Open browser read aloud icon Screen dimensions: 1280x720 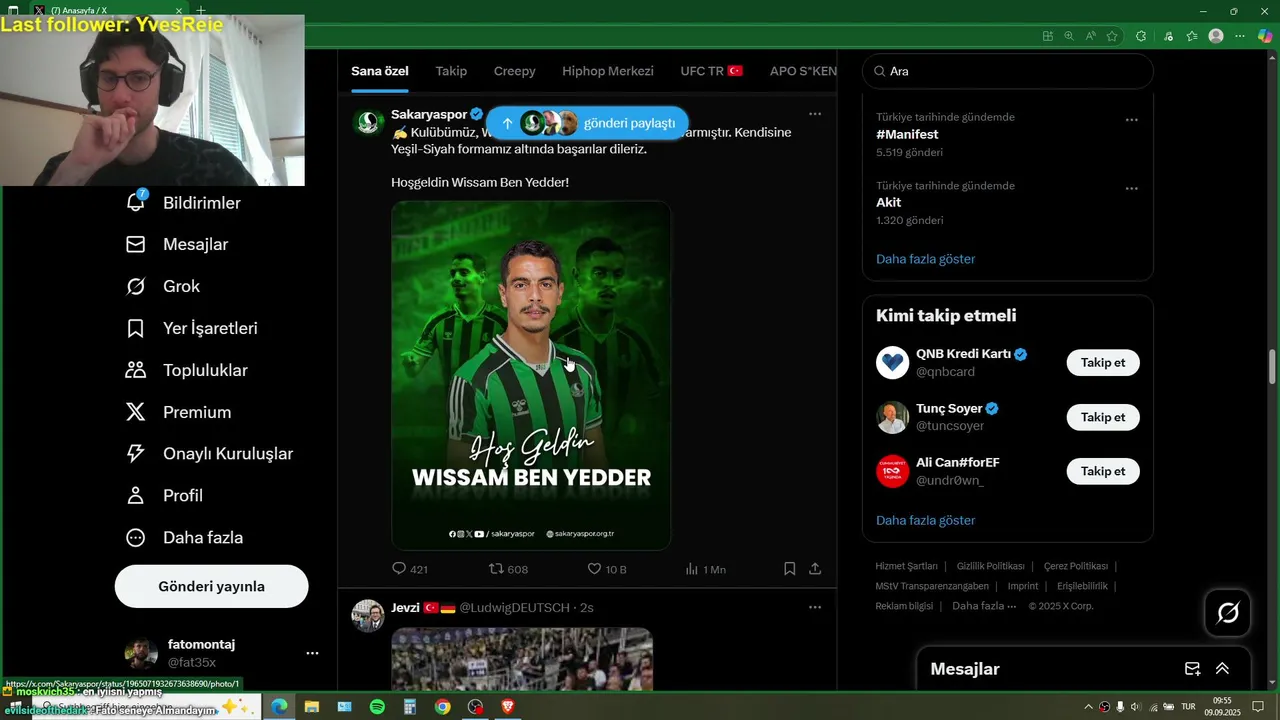click(x=1091, y=36)
